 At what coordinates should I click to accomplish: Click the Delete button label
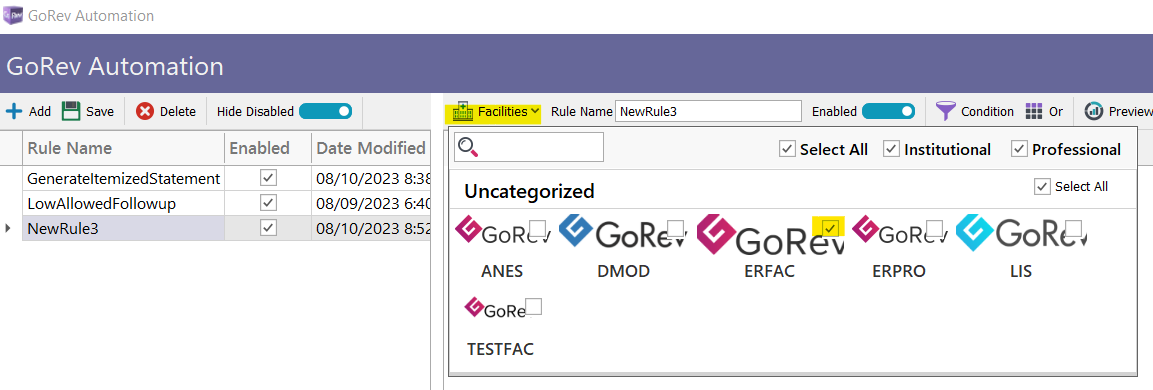tap(178, 112)
